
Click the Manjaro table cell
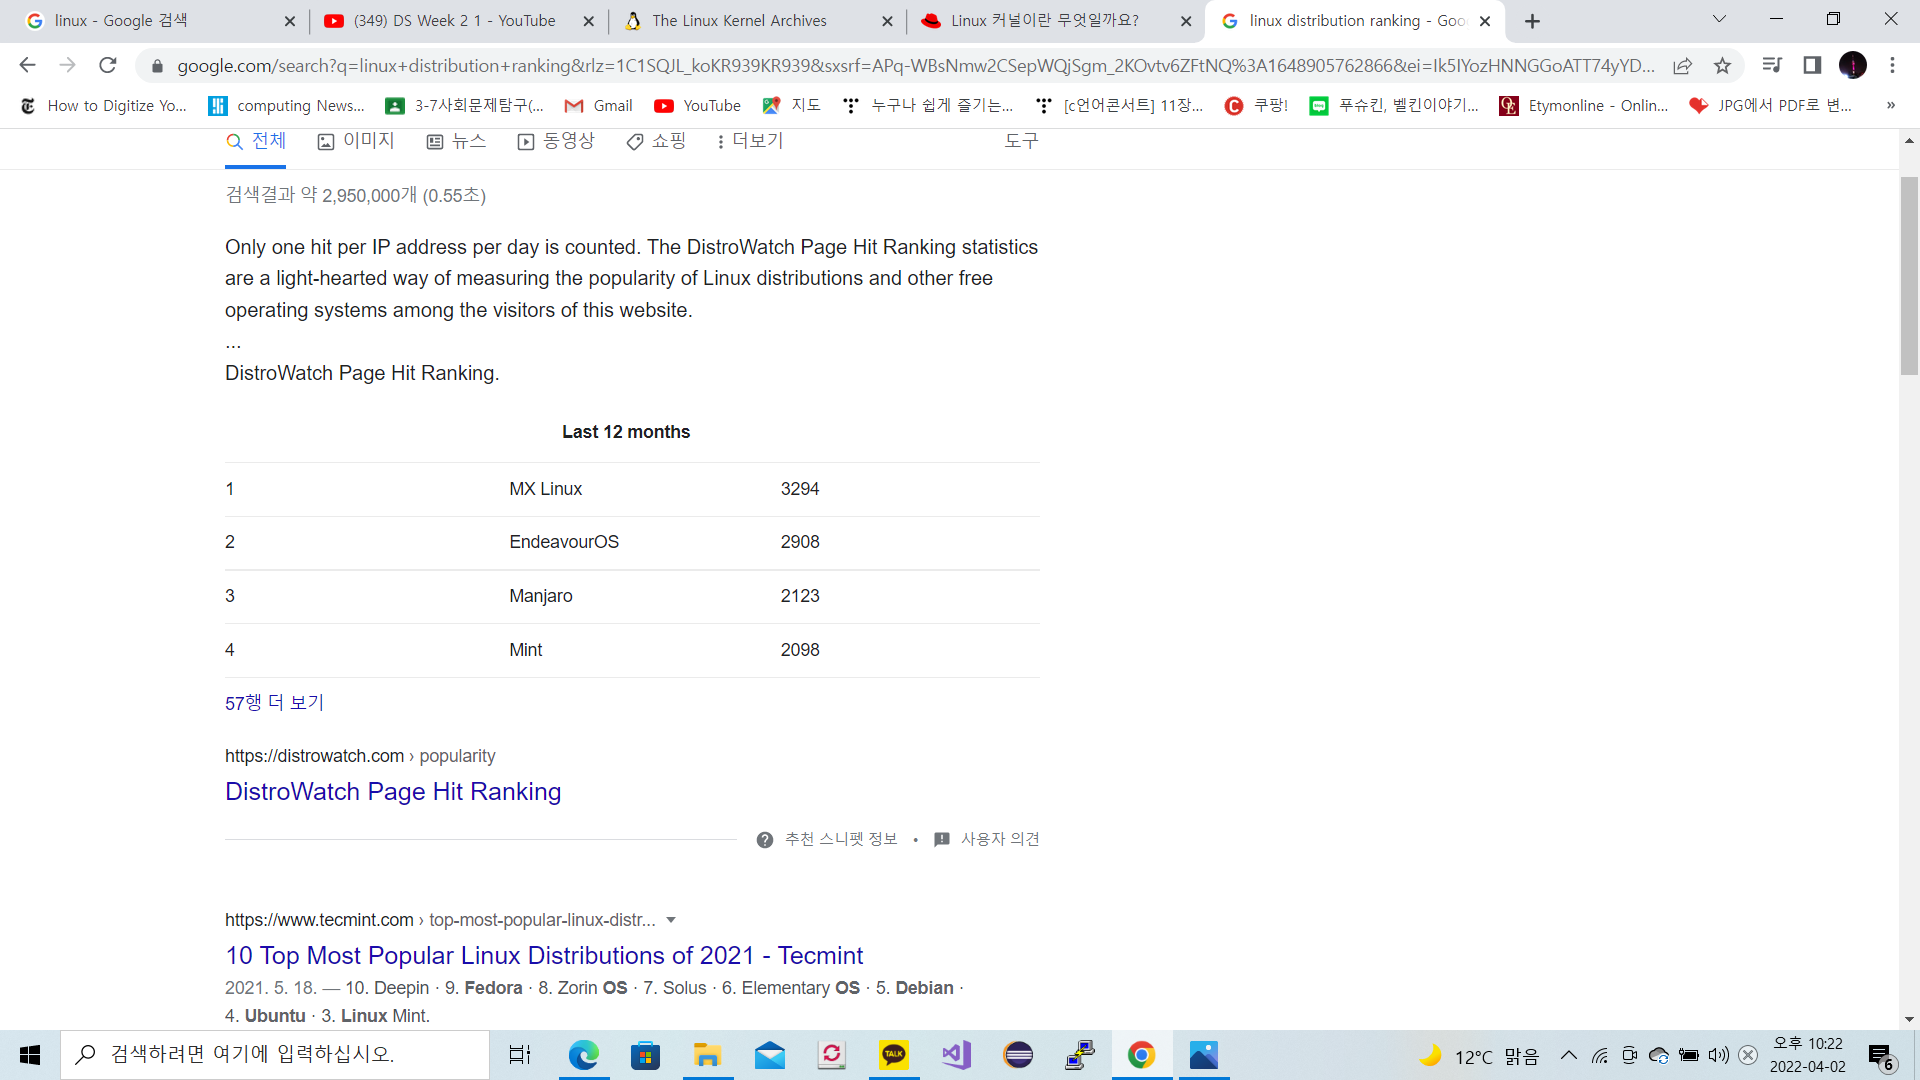(541, 596)
